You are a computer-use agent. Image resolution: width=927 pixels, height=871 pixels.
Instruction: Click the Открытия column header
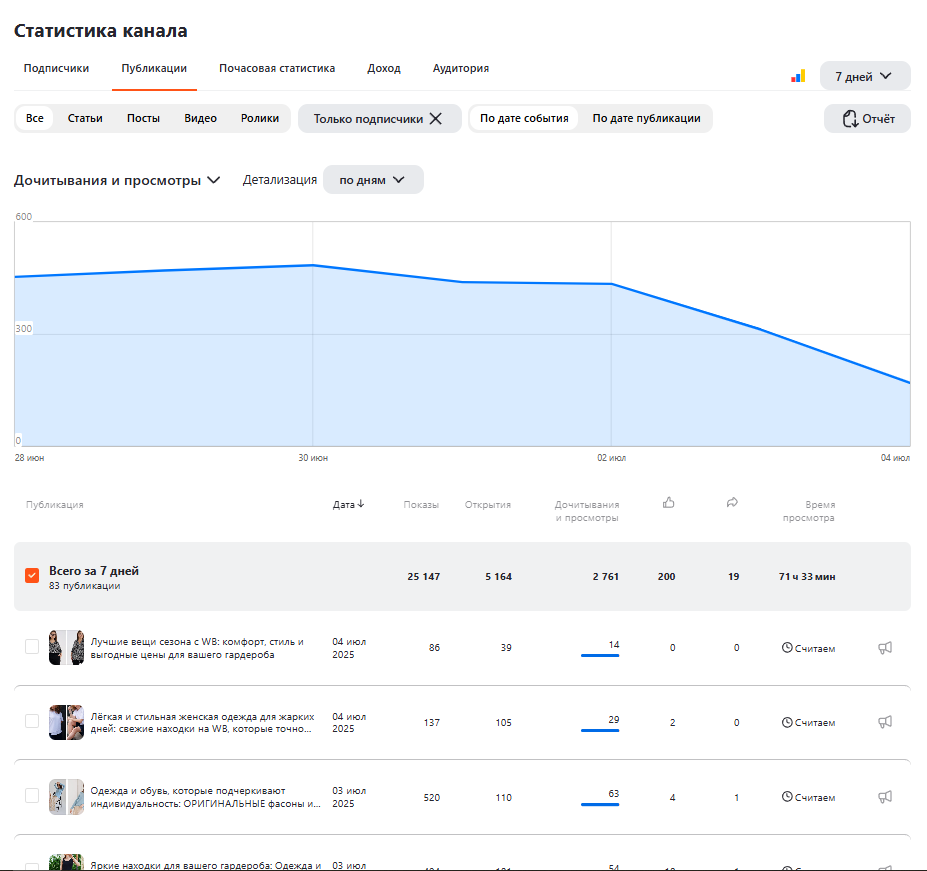tap(488, 504)
